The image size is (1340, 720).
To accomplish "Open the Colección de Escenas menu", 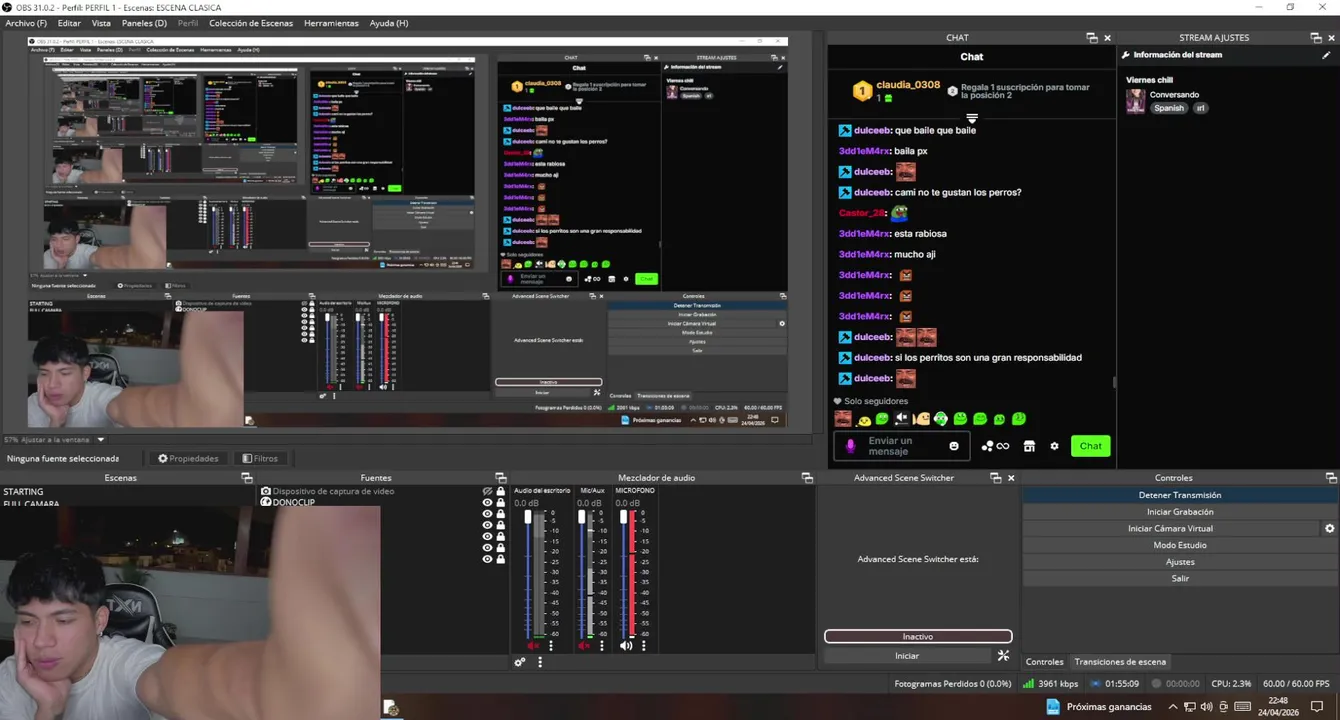I will 251,23.
